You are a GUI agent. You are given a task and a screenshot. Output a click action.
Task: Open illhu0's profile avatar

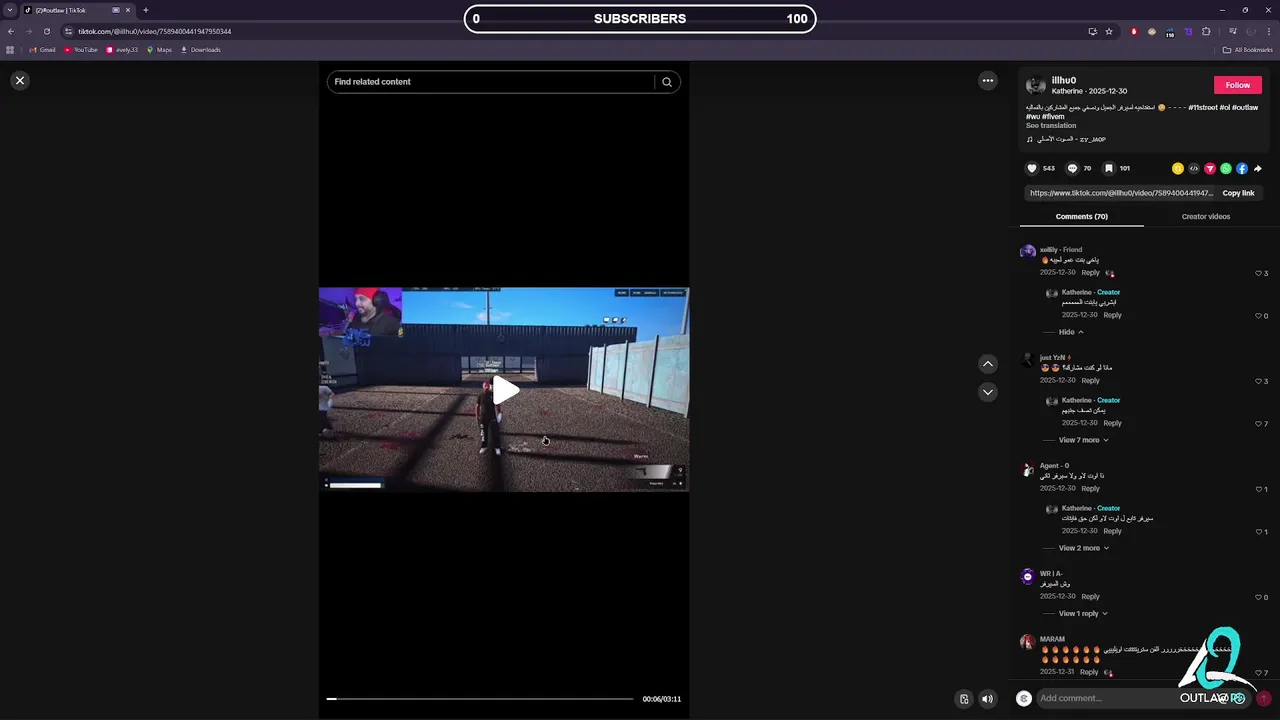coord(1036,85)
